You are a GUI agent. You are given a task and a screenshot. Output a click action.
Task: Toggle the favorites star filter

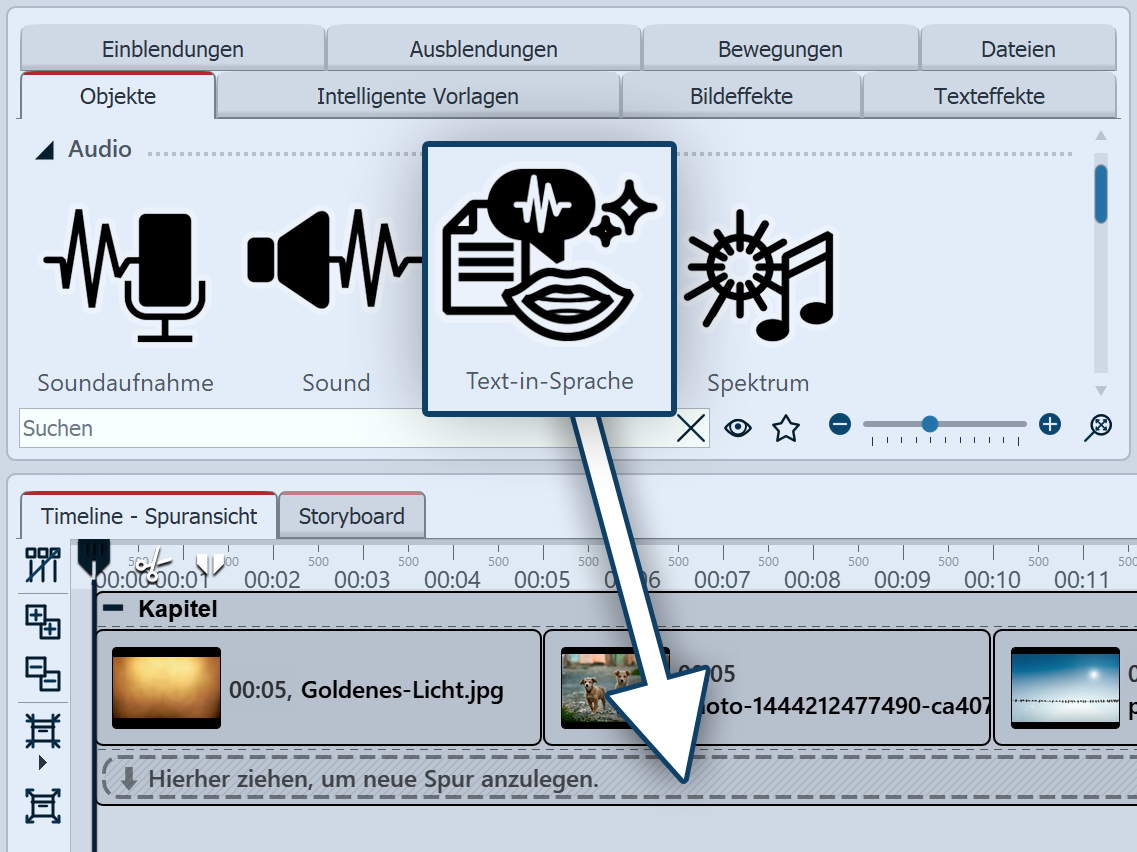click(x=786, y=427)
